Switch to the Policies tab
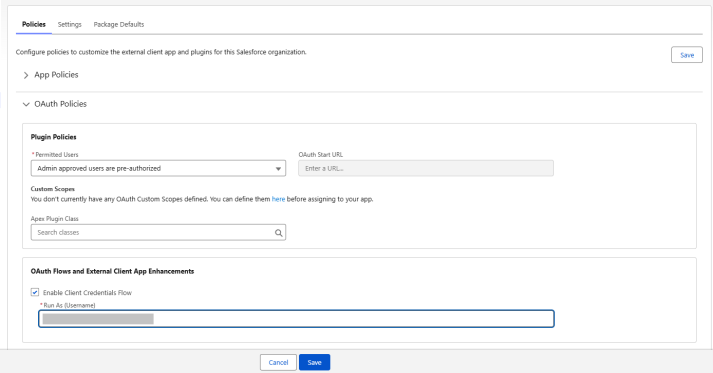713x373 pixels. (x=34, y=25)
